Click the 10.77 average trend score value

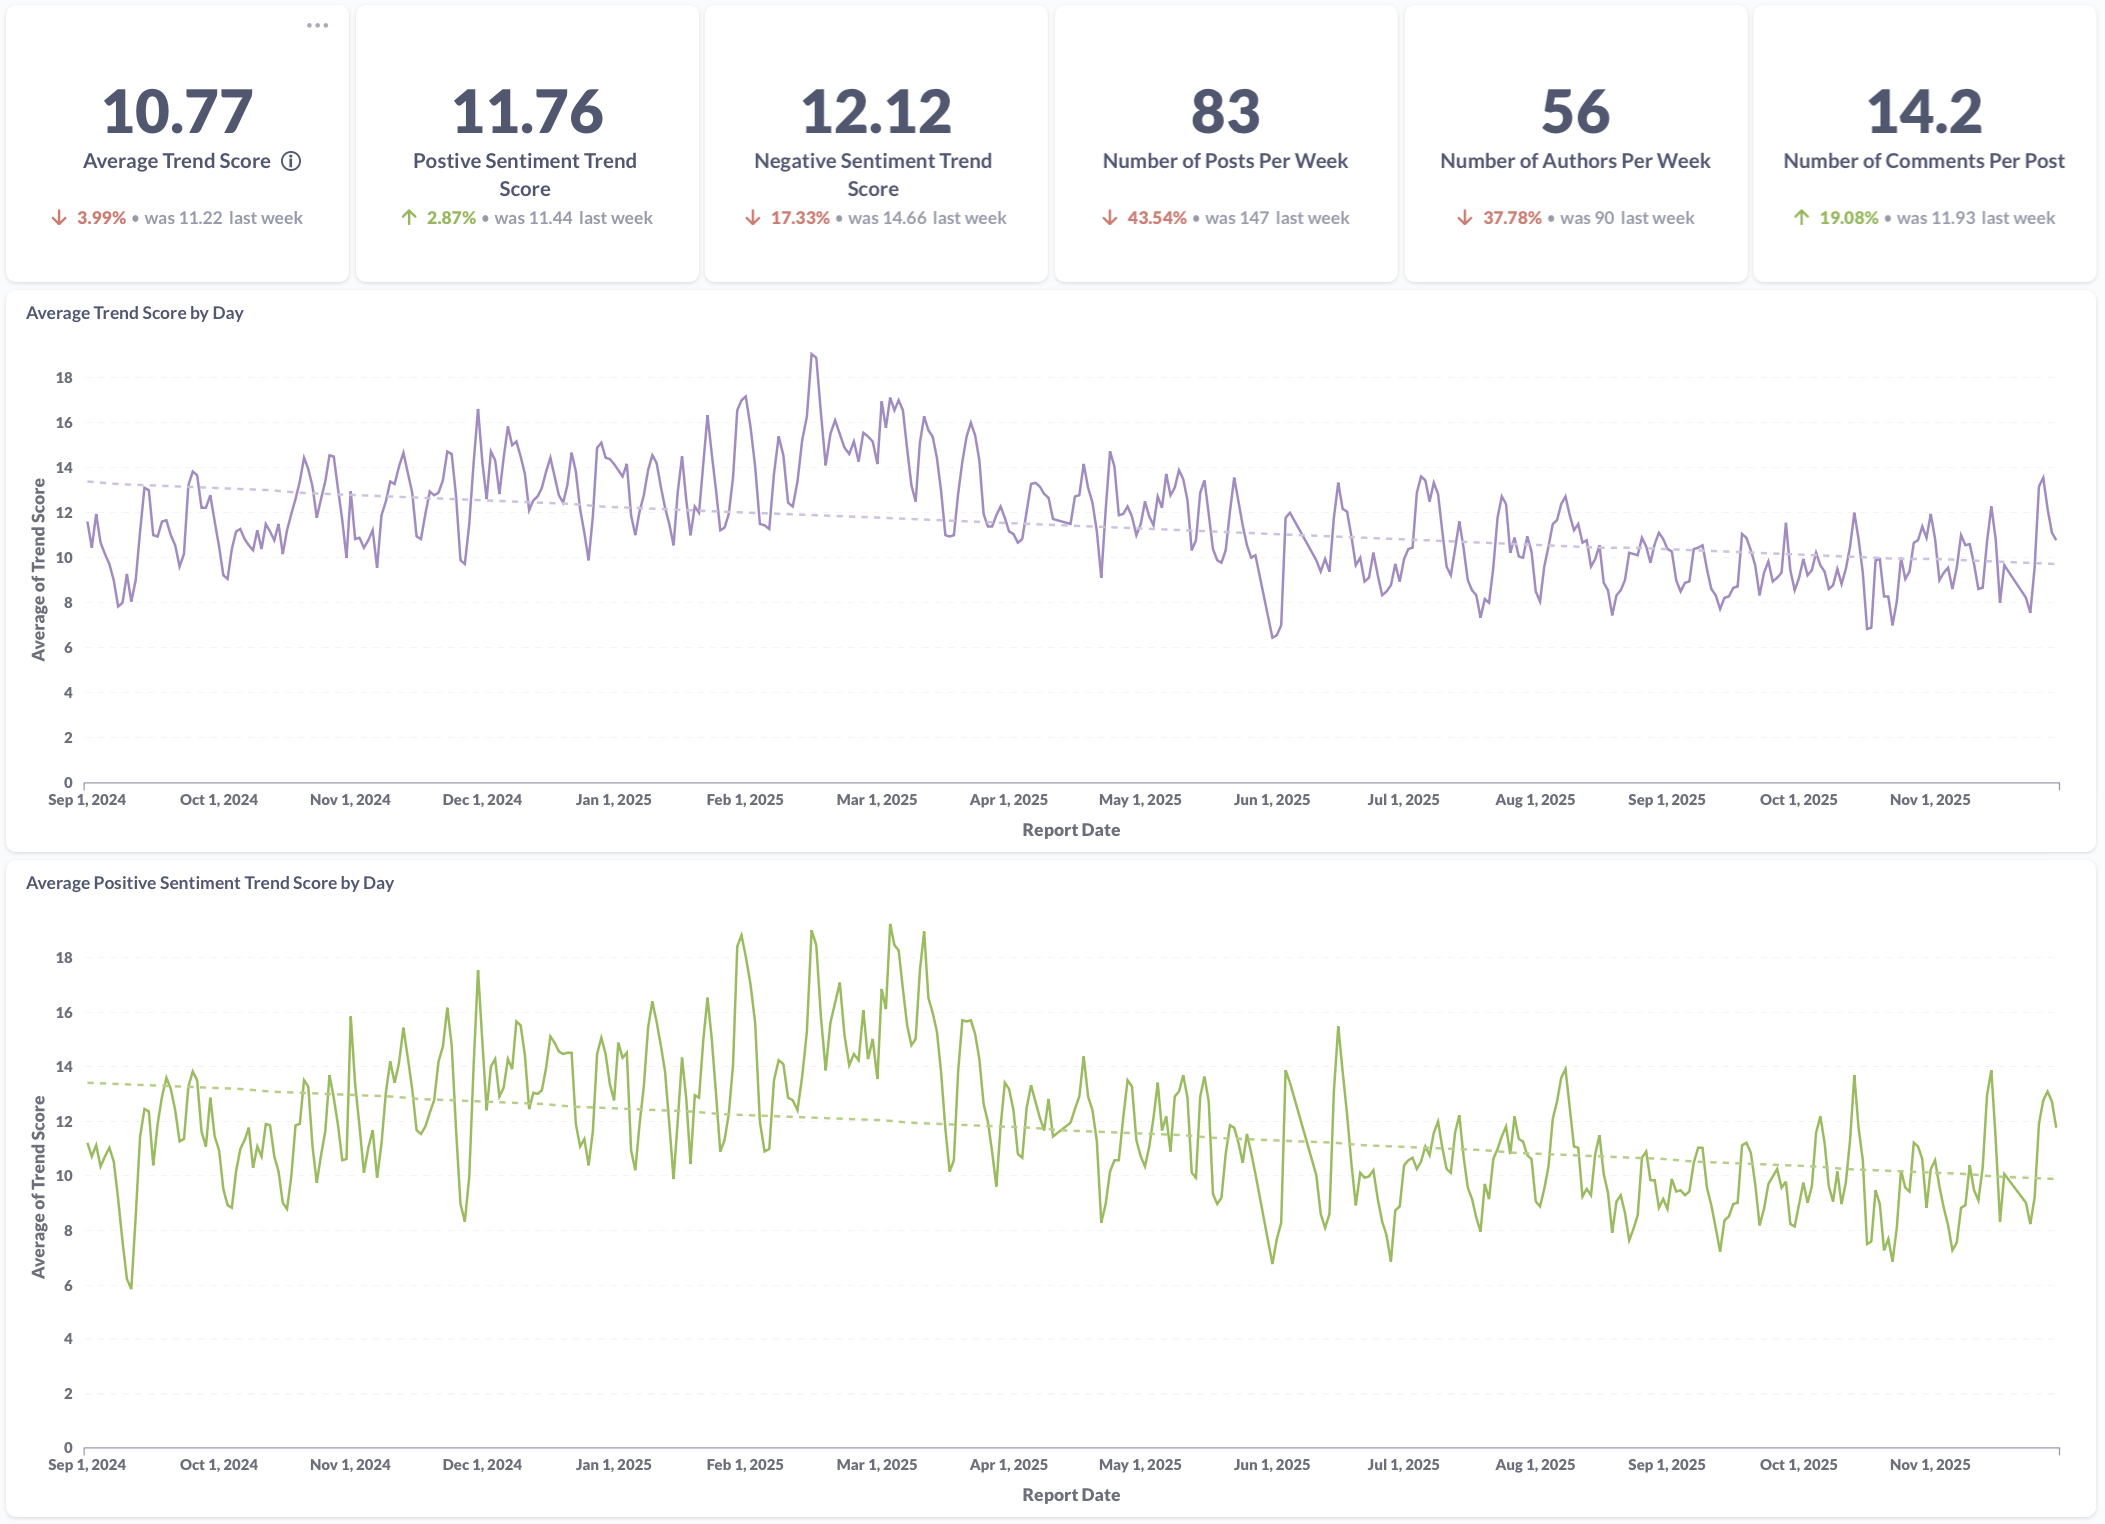point(177,111)
